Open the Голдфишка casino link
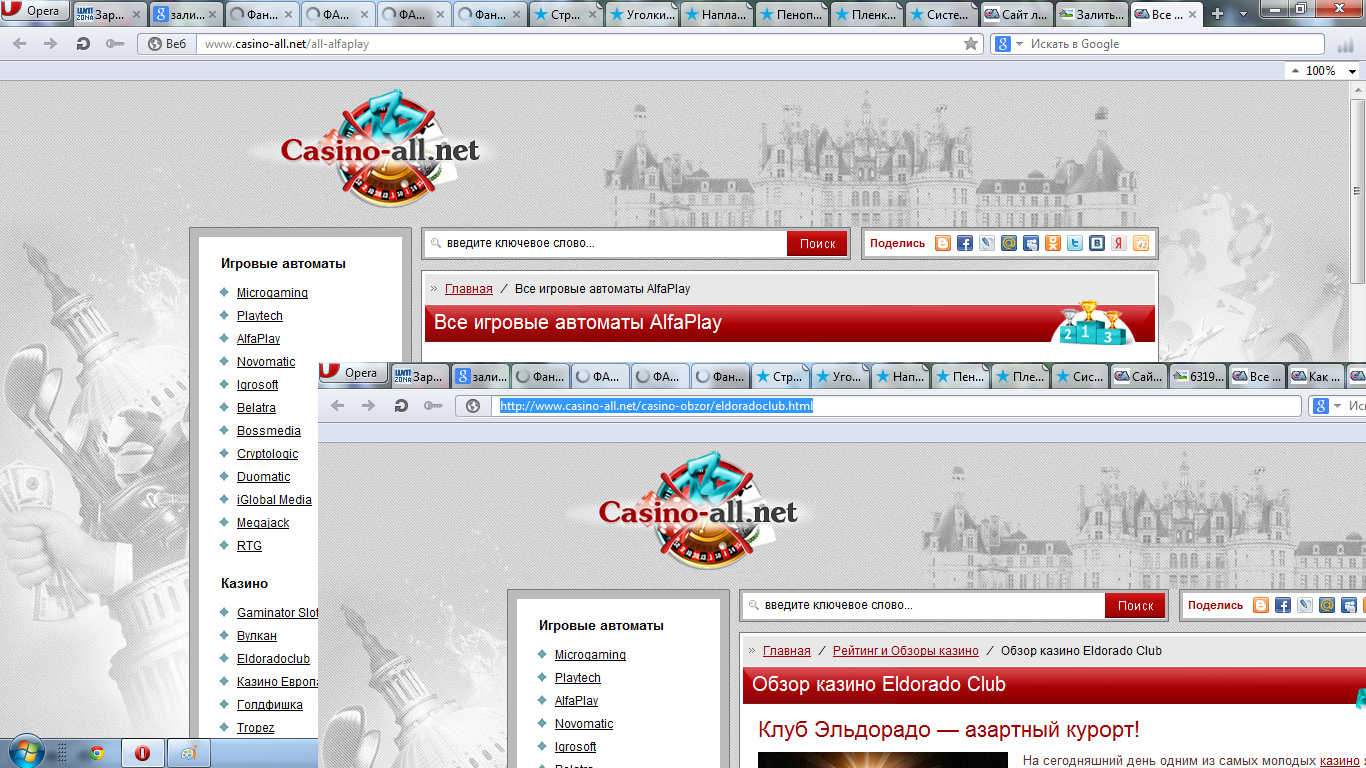The height and width of the screenshot is (768, 1366). [270, 705]
